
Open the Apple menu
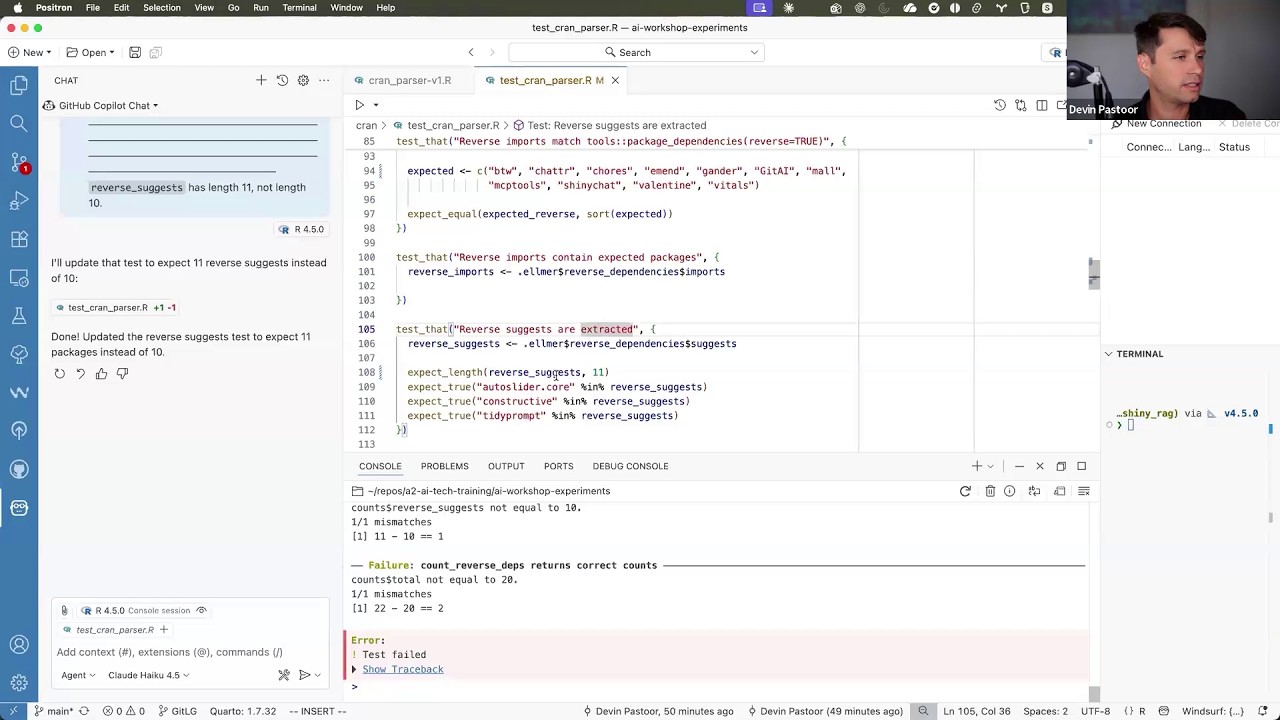point(17,8)
